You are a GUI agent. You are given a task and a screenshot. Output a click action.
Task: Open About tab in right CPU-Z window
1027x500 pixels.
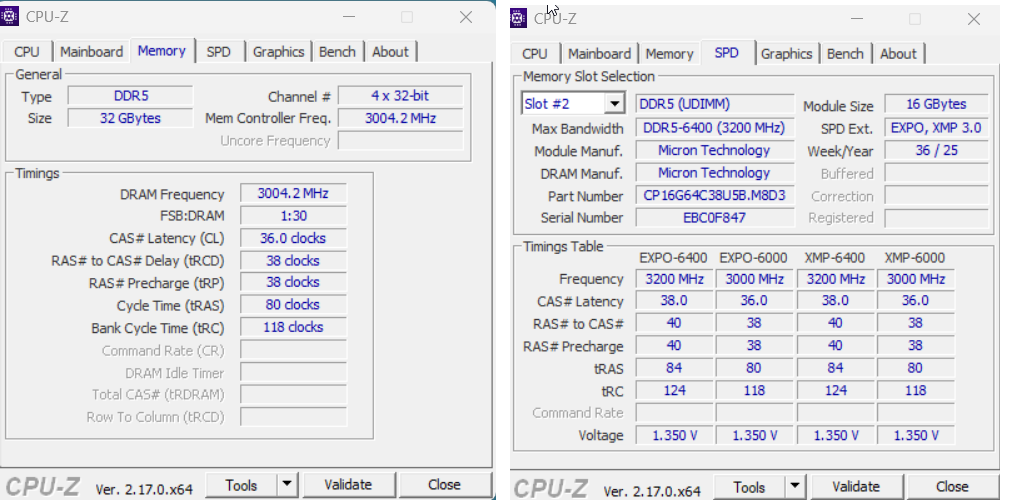899,54
